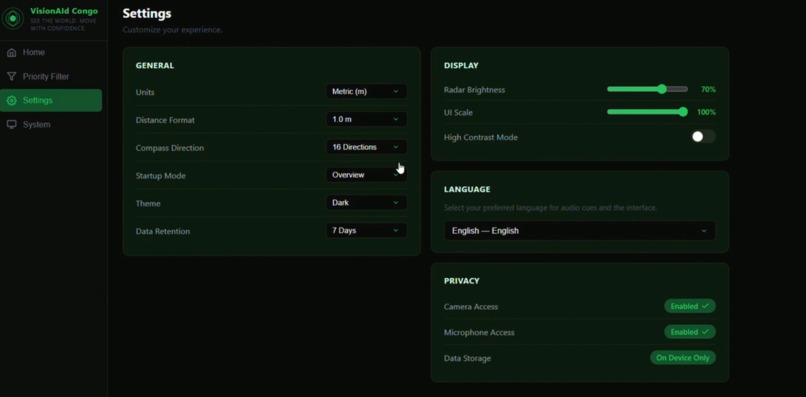Click 'Customize your experience.' subtitle

(x=172, y=30)
